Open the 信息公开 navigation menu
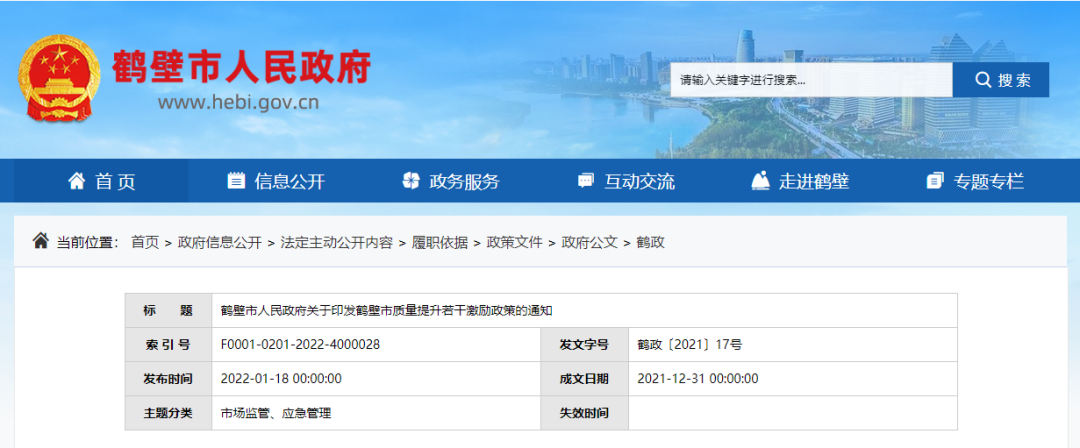The height and width of the screenshot is (448, 1080). (x=289, y=182)
